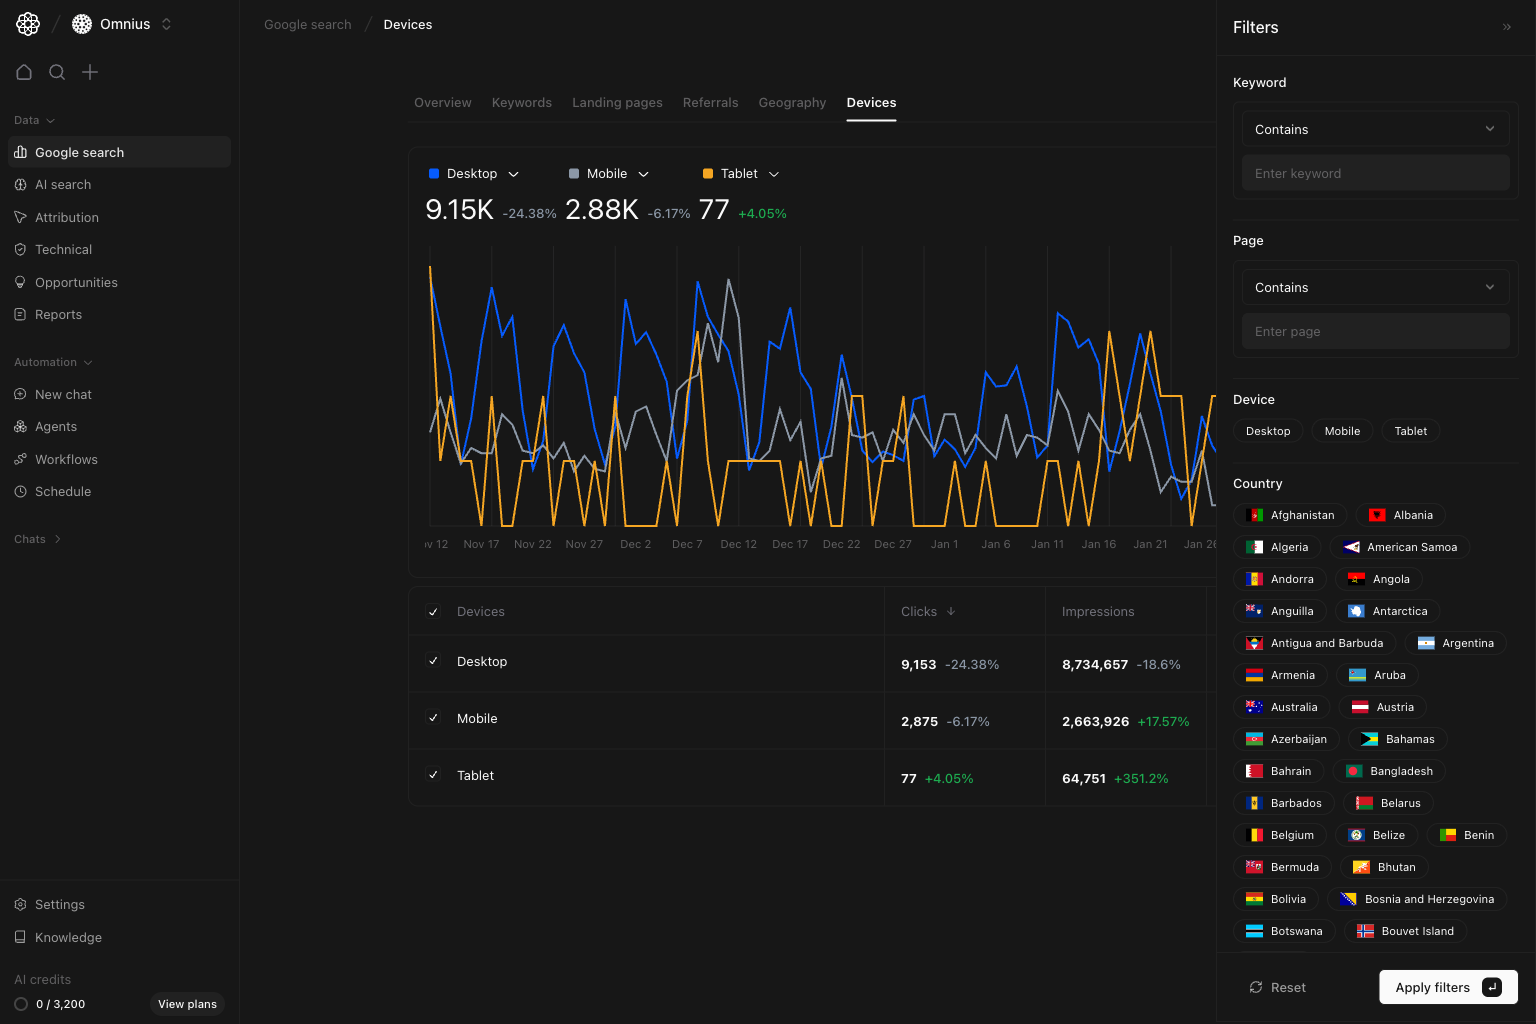The image size is (1536, 1024).
Task: Collapse the Filters panel with the double-chevron icon
Action: [1506, 27]
